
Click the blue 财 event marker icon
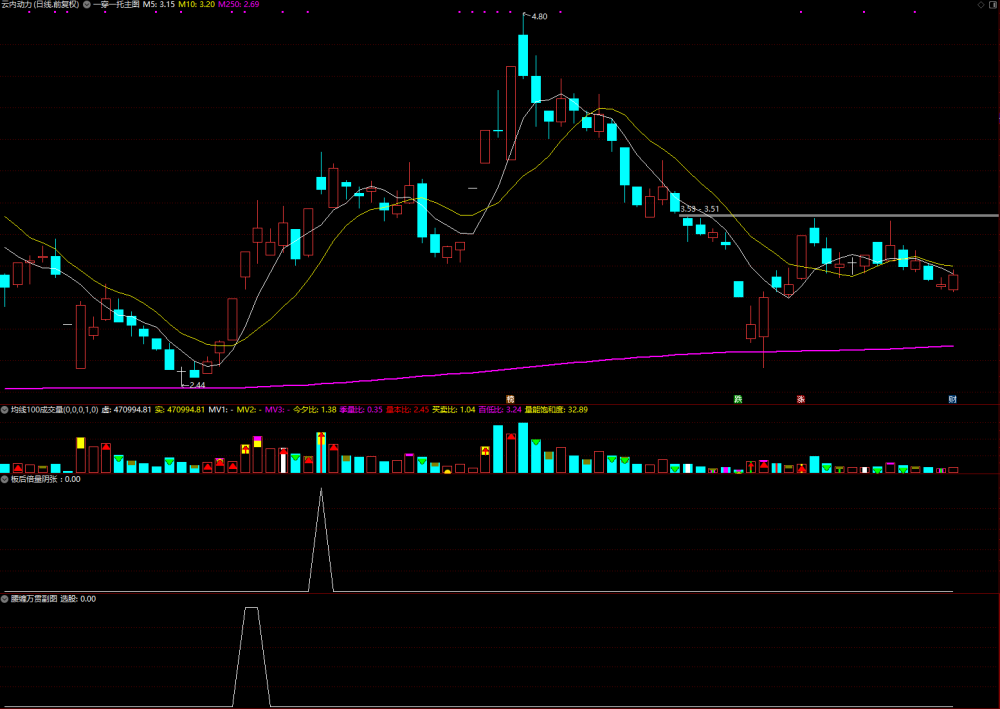pos(952,399)
